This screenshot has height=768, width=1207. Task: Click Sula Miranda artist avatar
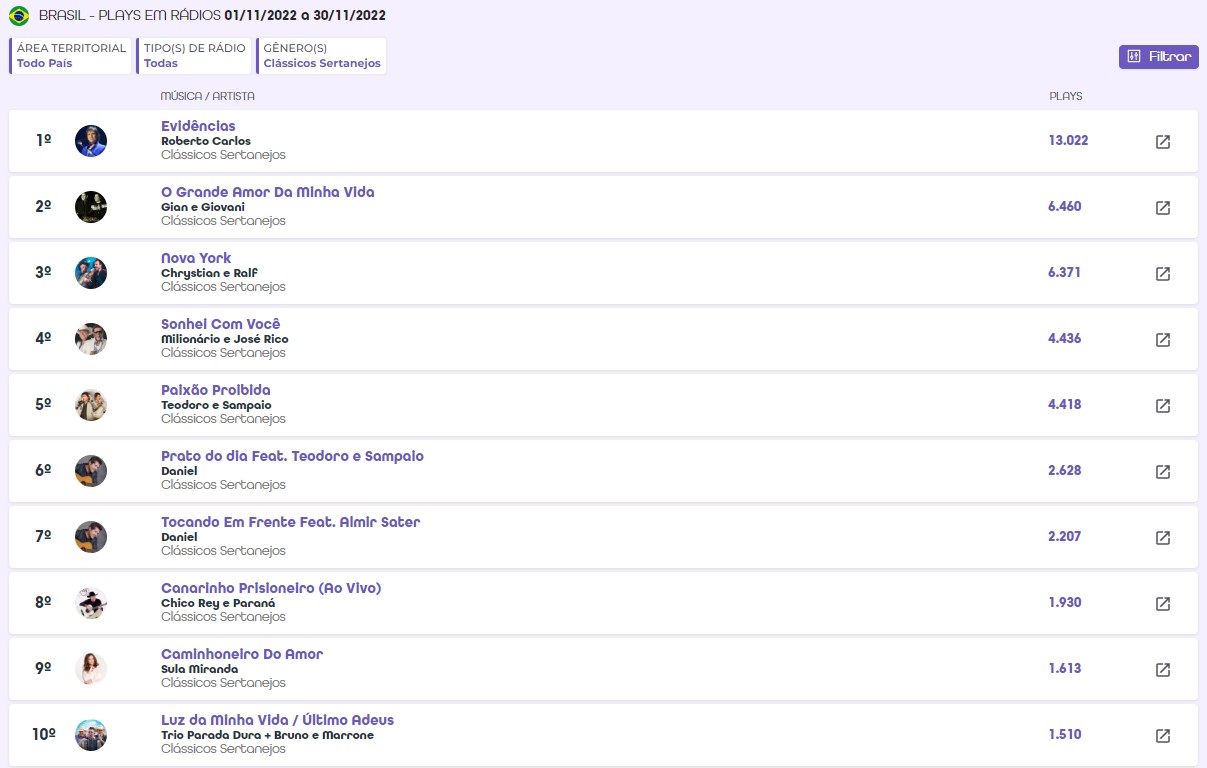click(x=91, y=669)
